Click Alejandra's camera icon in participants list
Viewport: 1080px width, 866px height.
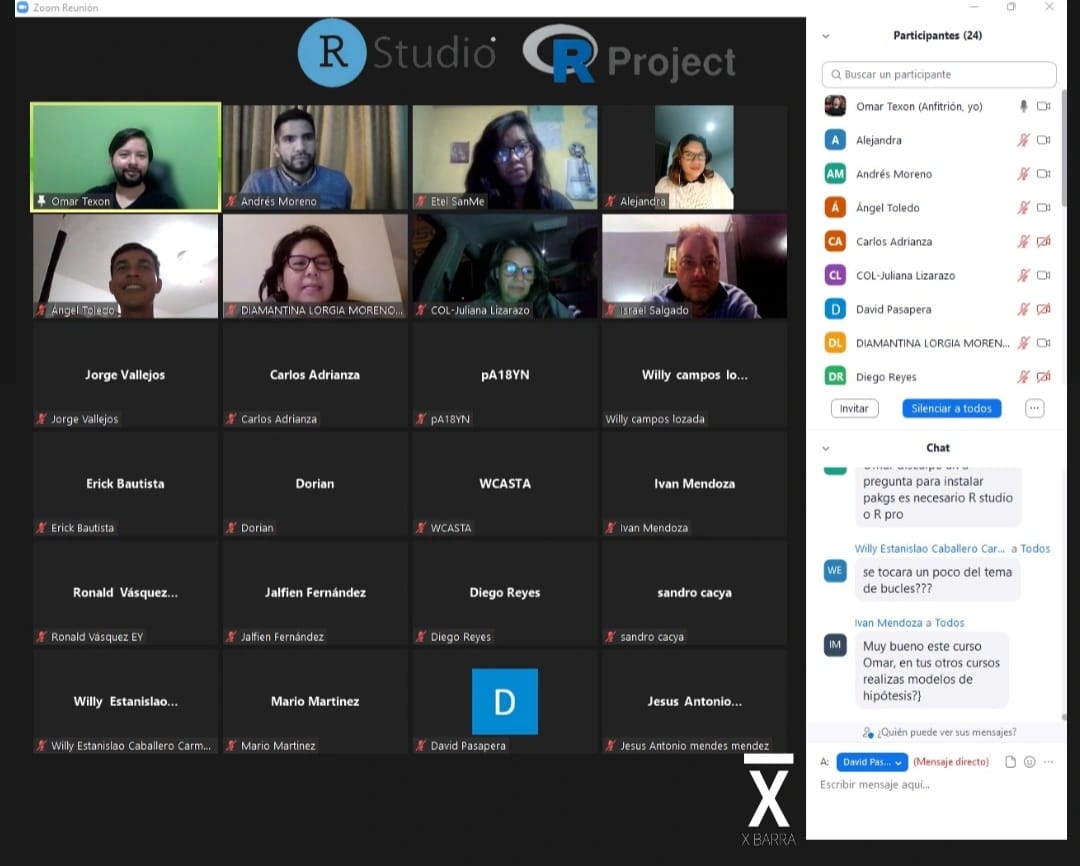[x=1043, y=140]
